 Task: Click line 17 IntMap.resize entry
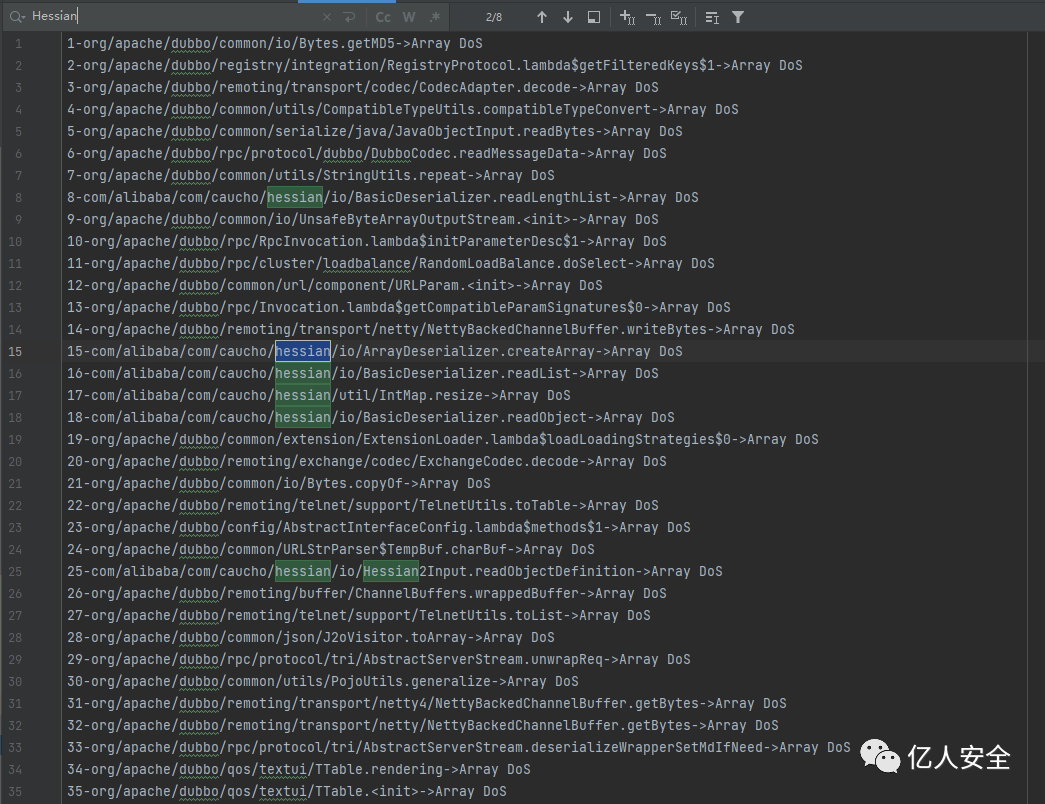[x=319, y=395]
